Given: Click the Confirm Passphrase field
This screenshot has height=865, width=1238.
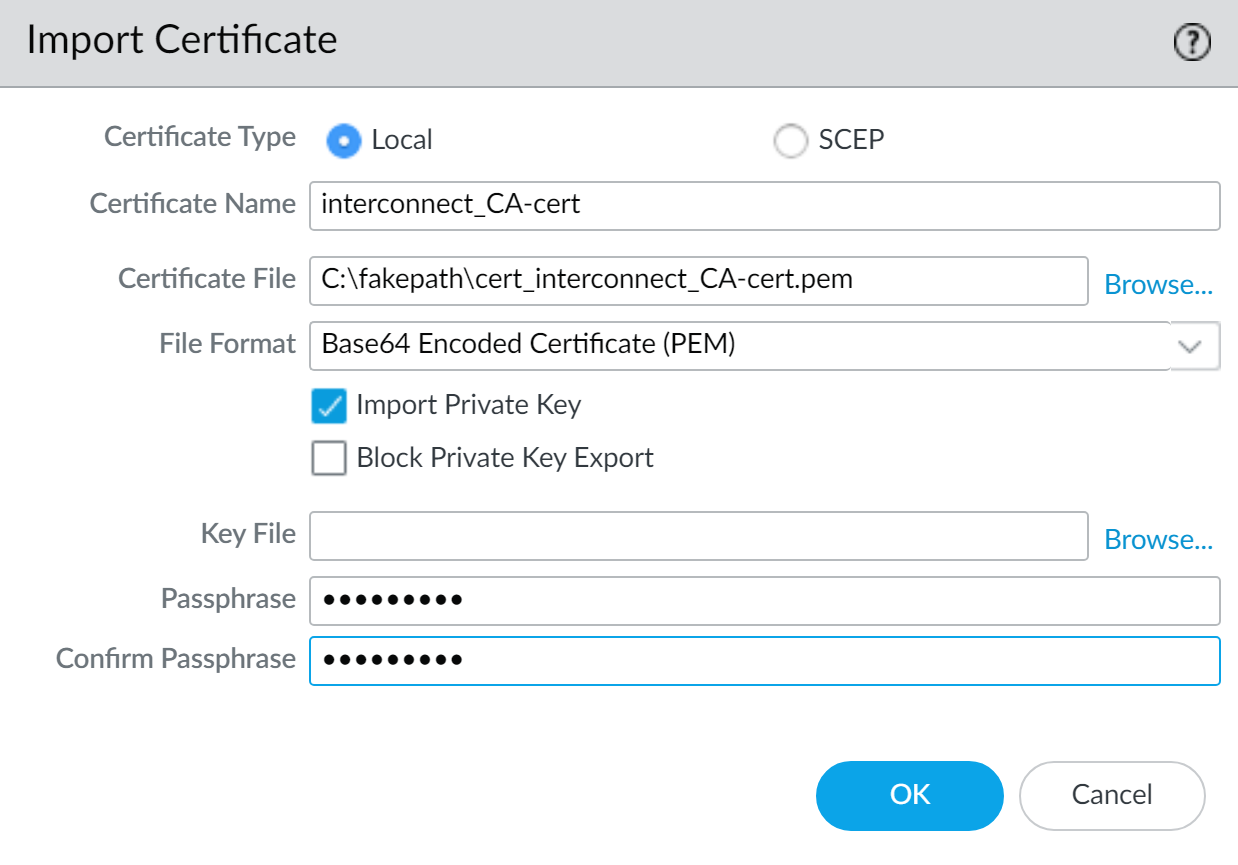Looking at the screenshot, I should (x=764, y=661).
